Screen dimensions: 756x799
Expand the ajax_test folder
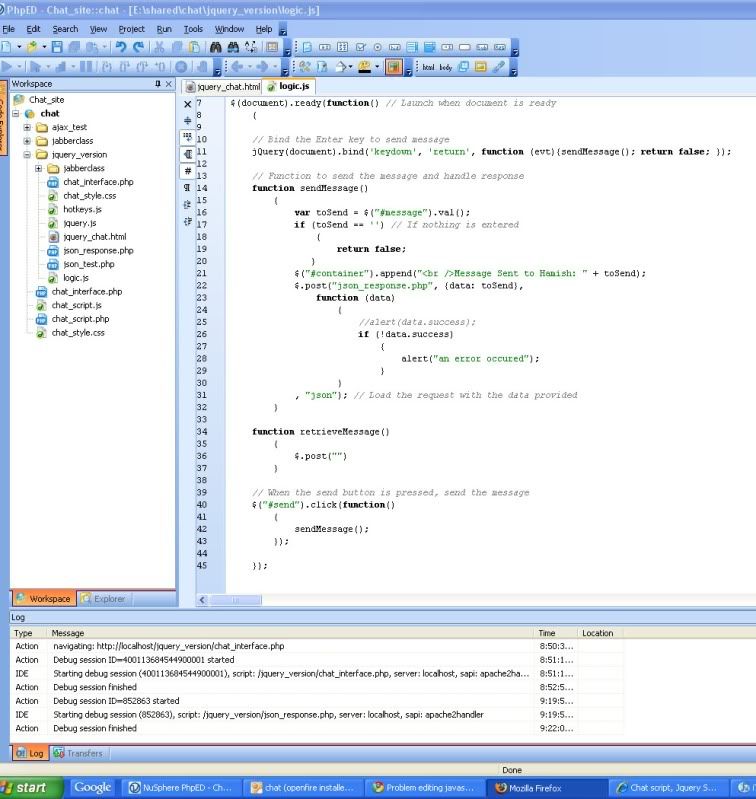click(x=28, y=127)
